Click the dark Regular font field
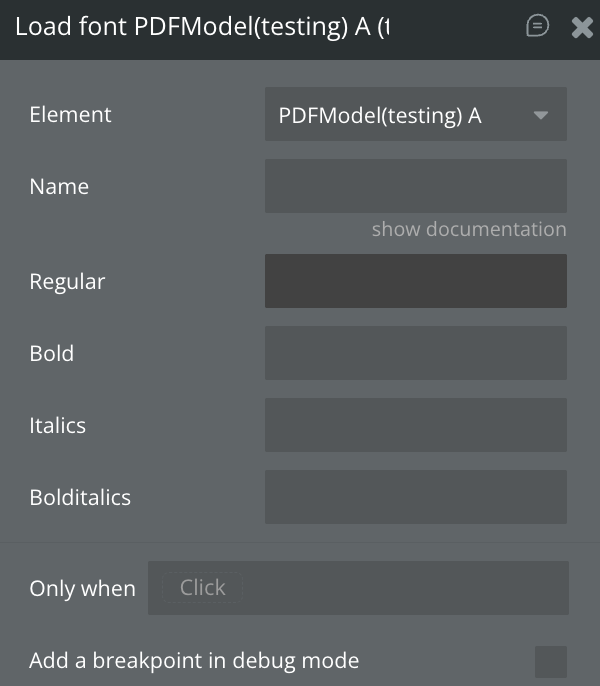Viewport: 600px width, 686px height. click(x=415, y=281)
